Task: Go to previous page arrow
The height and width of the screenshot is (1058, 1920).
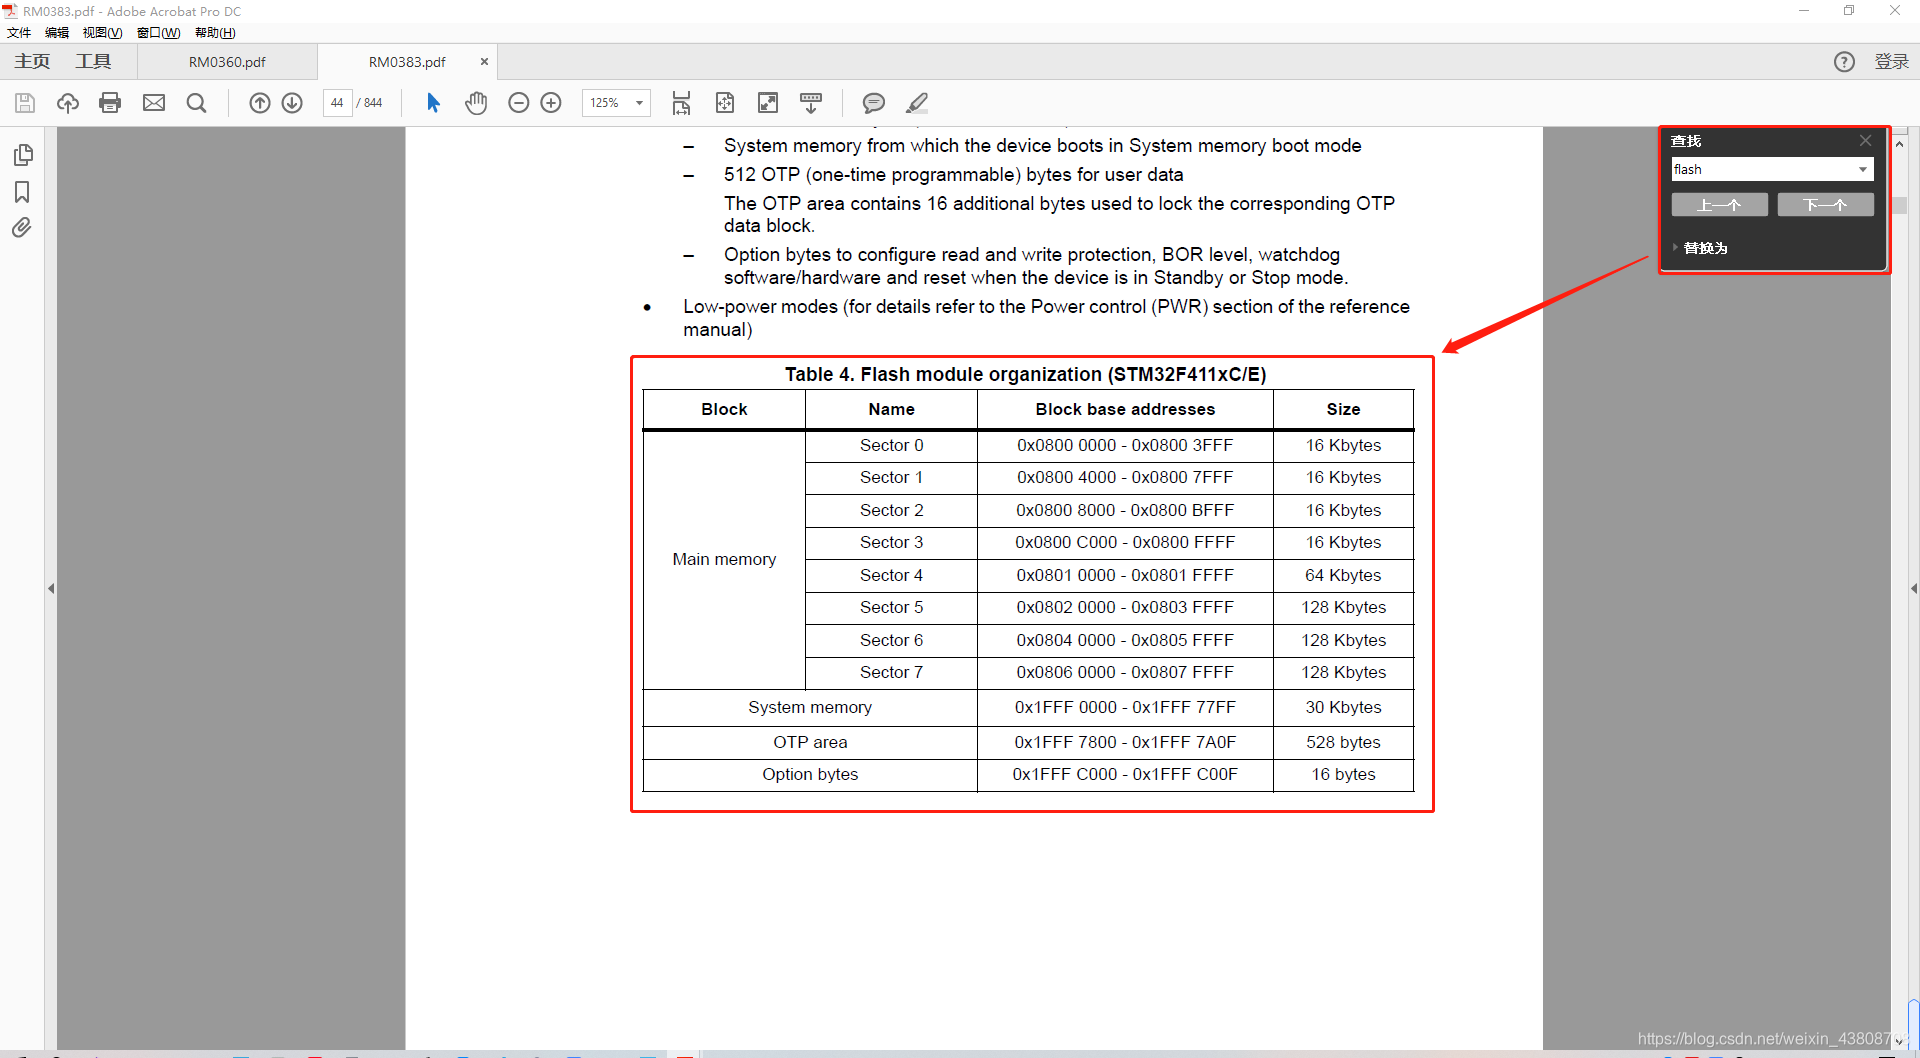Action: coord(260,103)
